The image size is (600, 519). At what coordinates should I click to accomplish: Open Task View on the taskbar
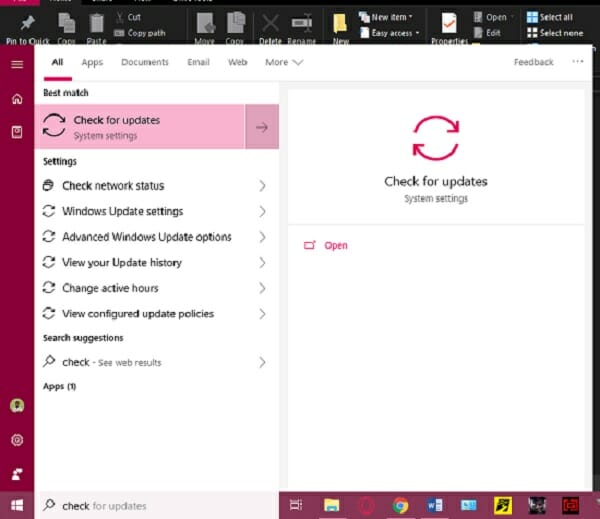pyautogui.click(x=296, y=505)
